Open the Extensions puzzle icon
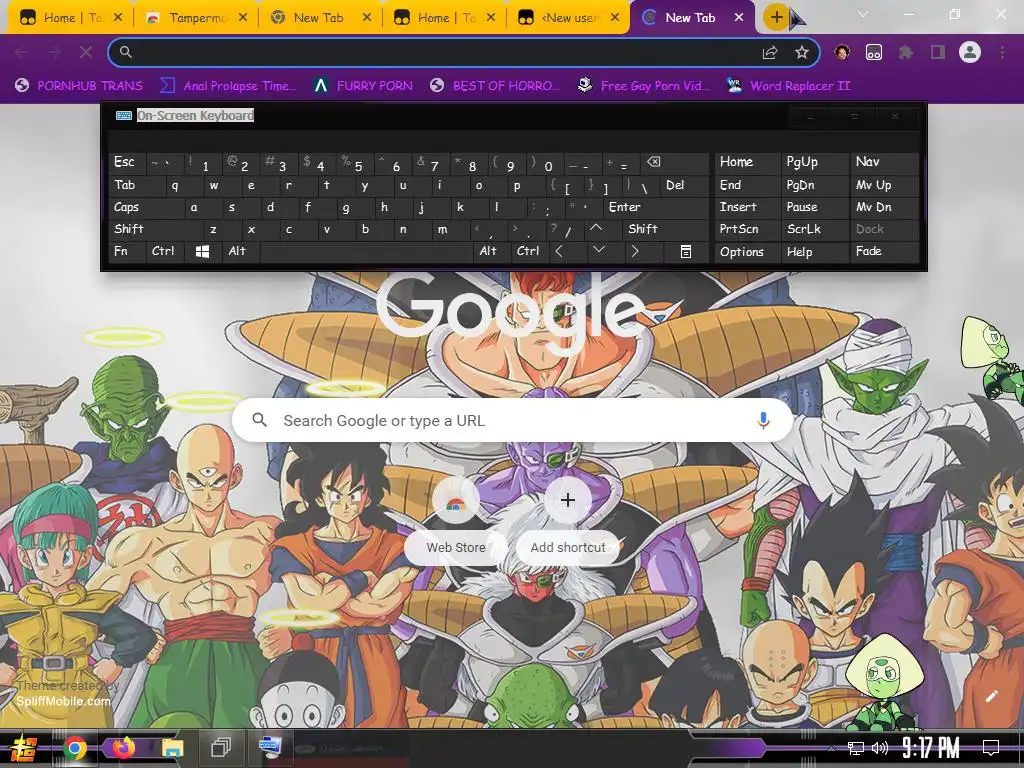 [906, 52]
